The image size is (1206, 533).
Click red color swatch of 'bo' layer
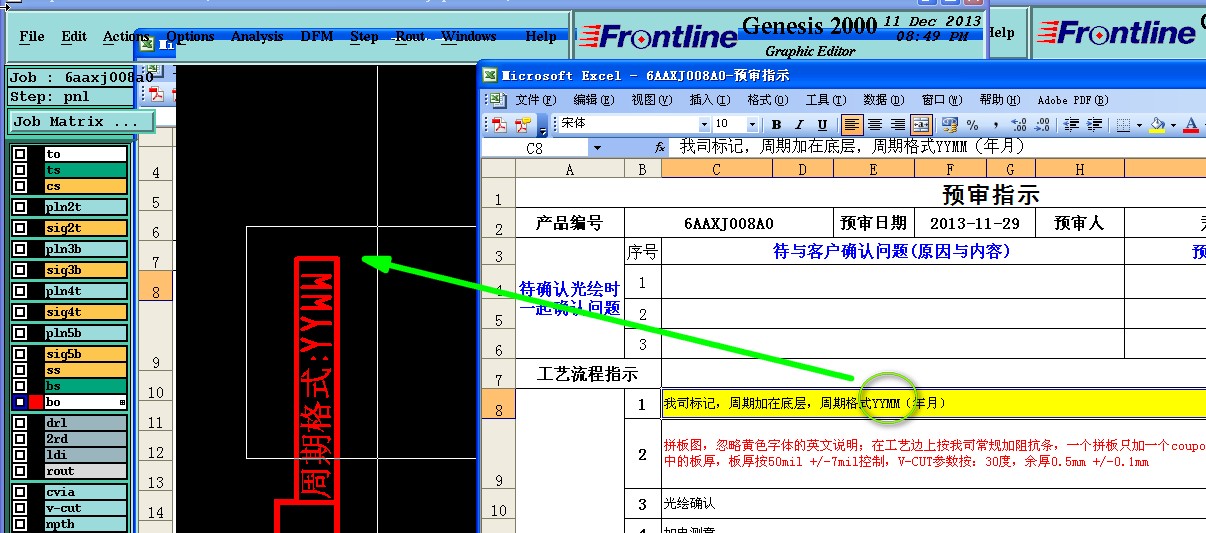36,402
